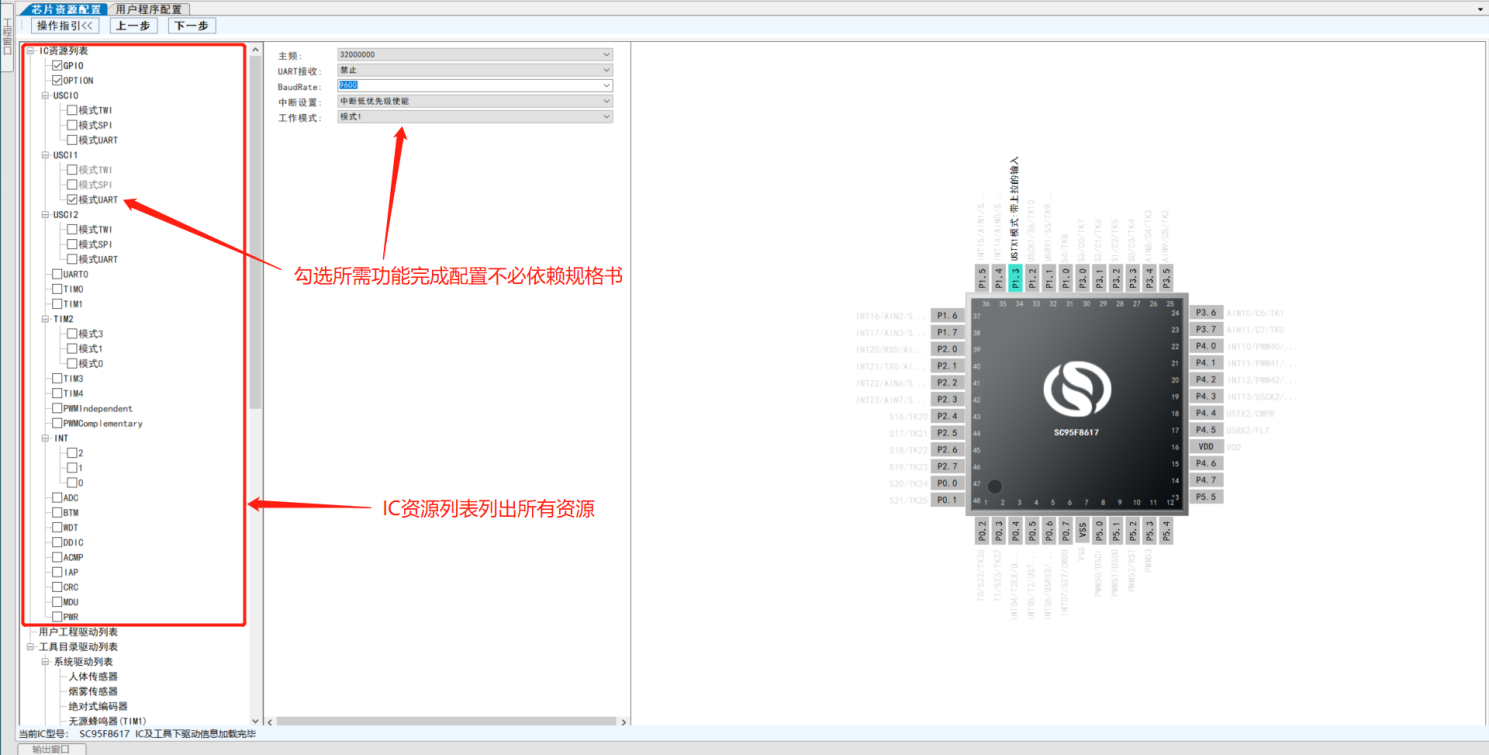Tick the ADC resource checkbox

[57, 498]
